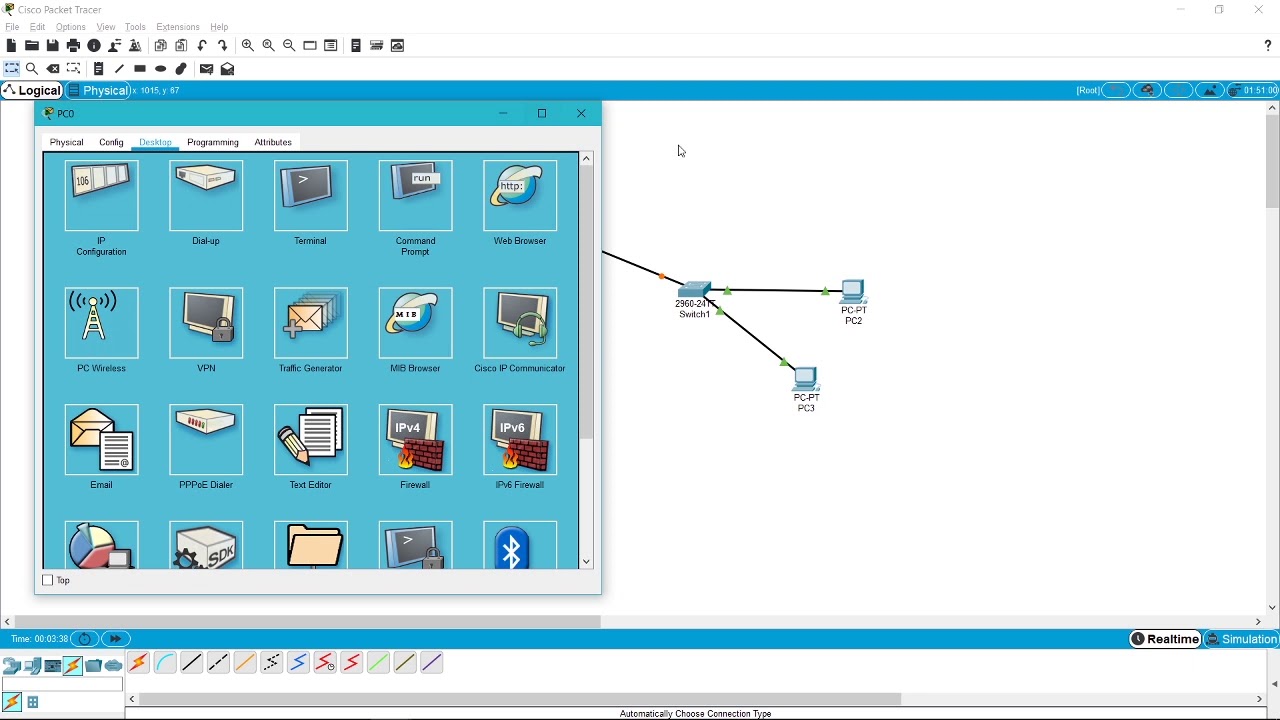Click scroll-up arrow in PC0 Desktop
Screen dimensions: 1280x720
point(587,158)
